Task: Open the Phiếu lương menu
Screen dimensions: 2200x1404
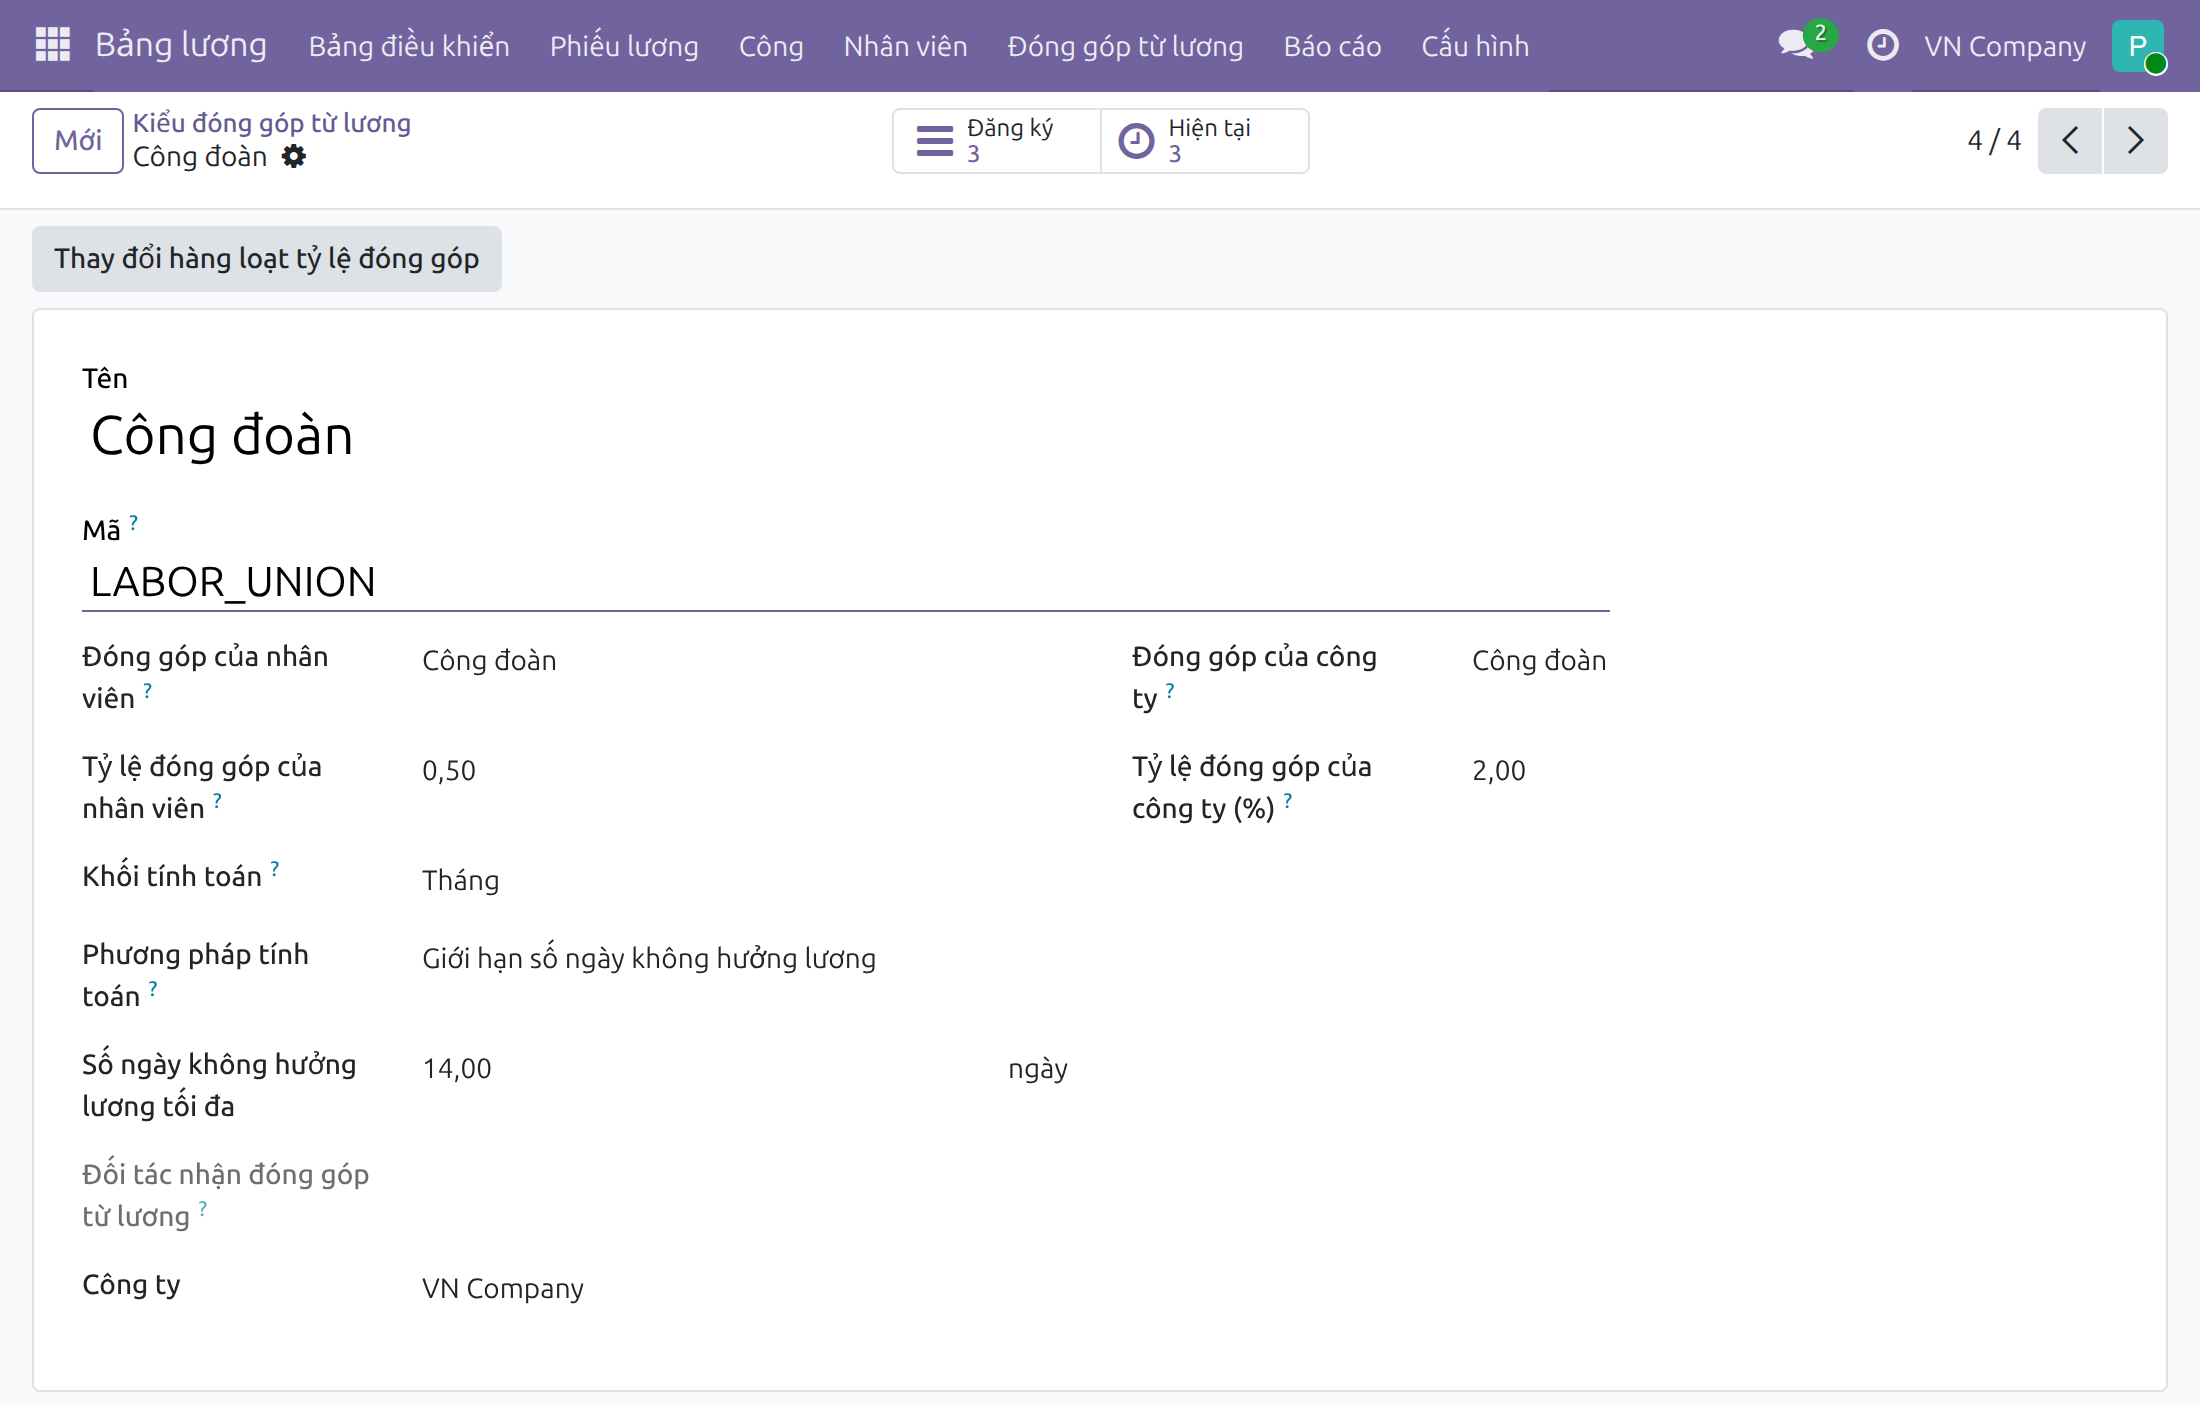Action: 624,46
